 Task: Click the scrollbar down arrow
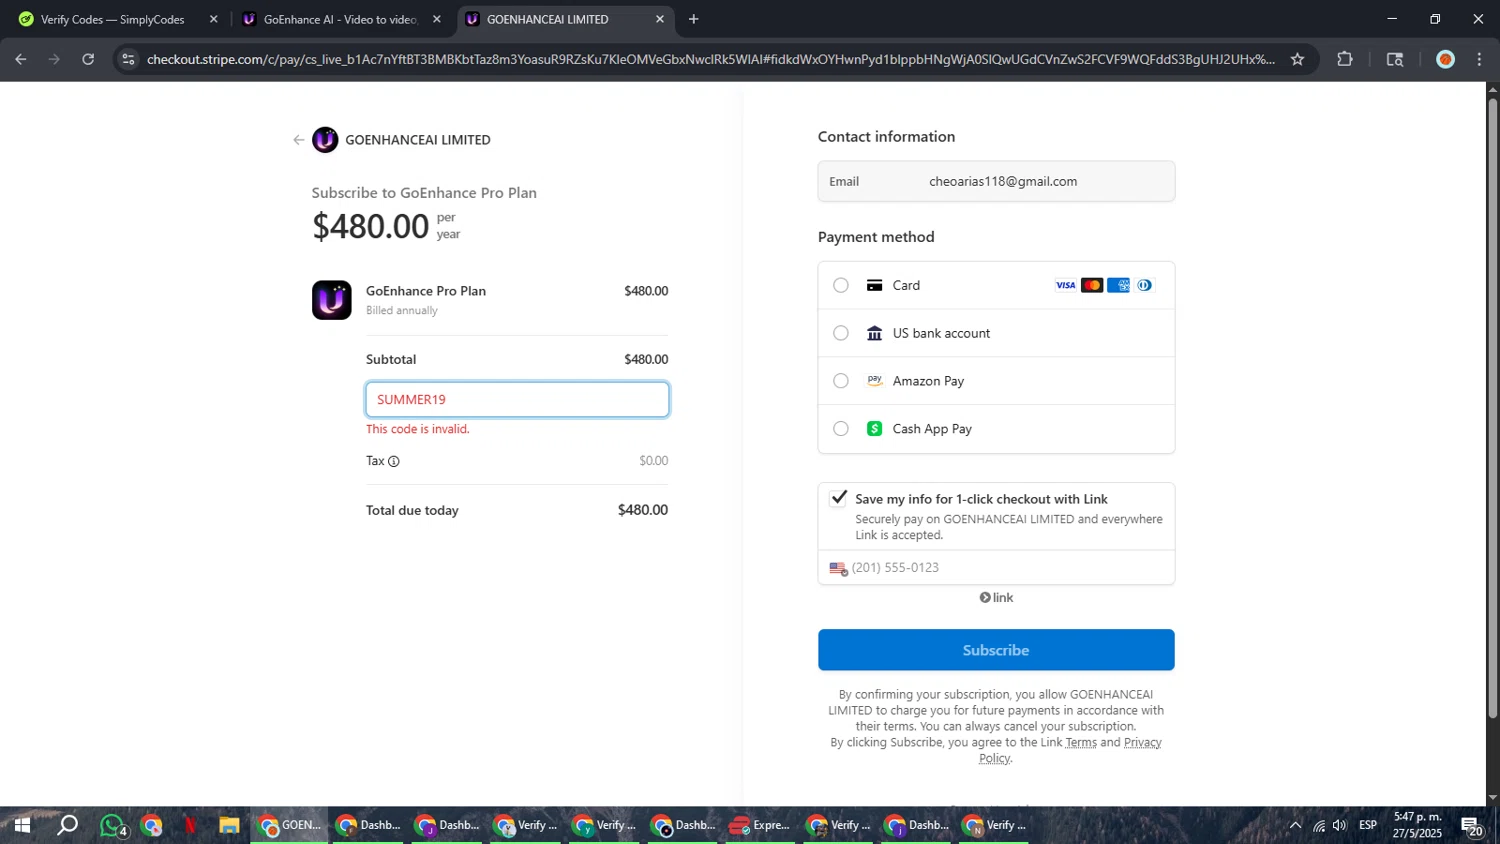[1492, 798]
